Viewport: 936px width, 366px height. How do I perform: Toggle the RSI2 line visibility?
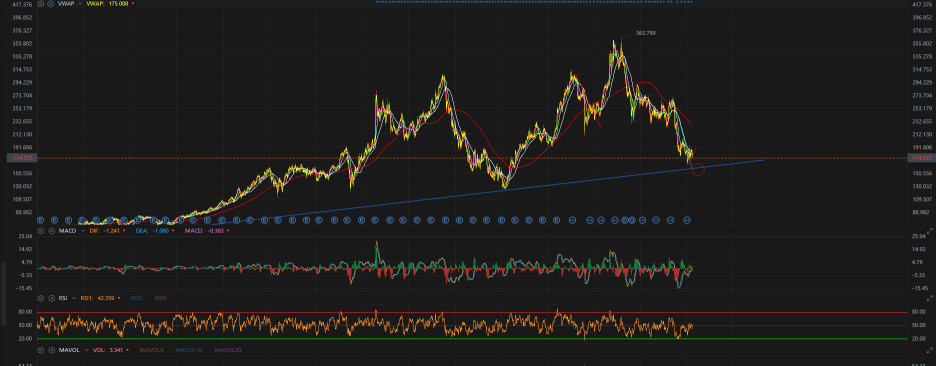137,297
